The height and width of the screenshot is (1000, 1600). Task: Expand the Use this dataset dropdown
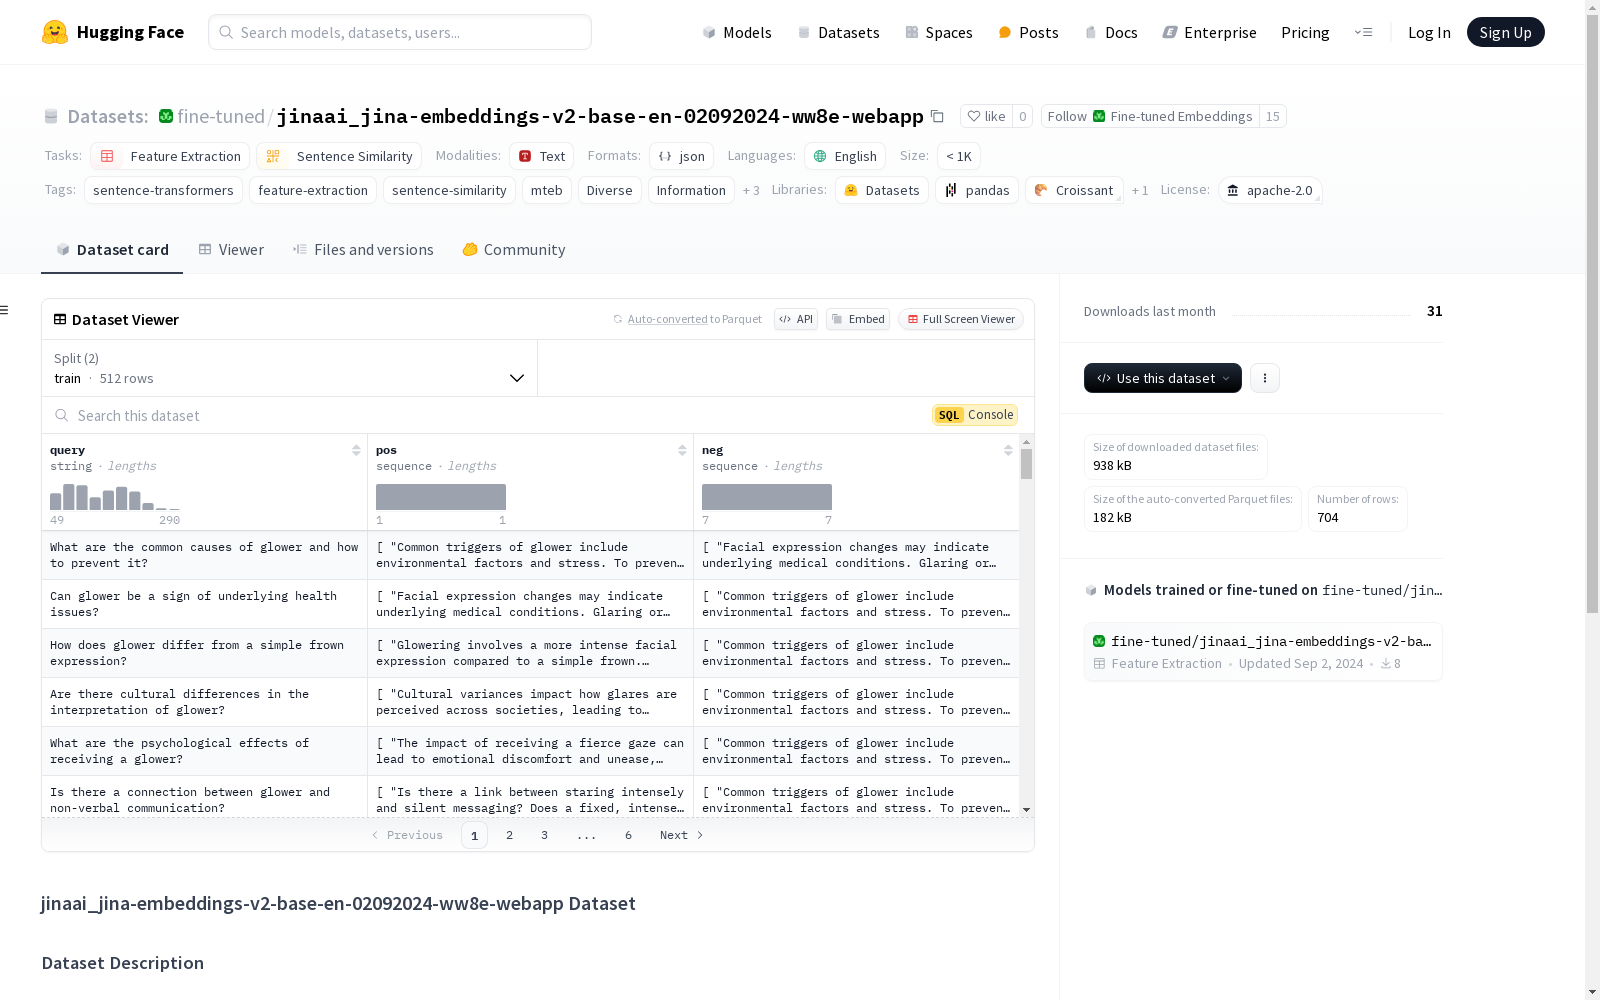[1163, 378]
